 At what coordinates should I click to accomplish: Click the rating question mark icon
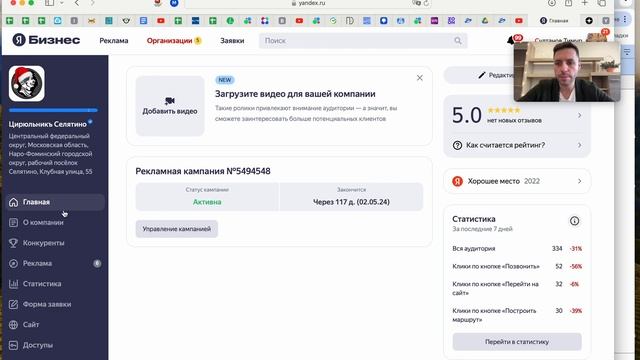click(457, 145)
